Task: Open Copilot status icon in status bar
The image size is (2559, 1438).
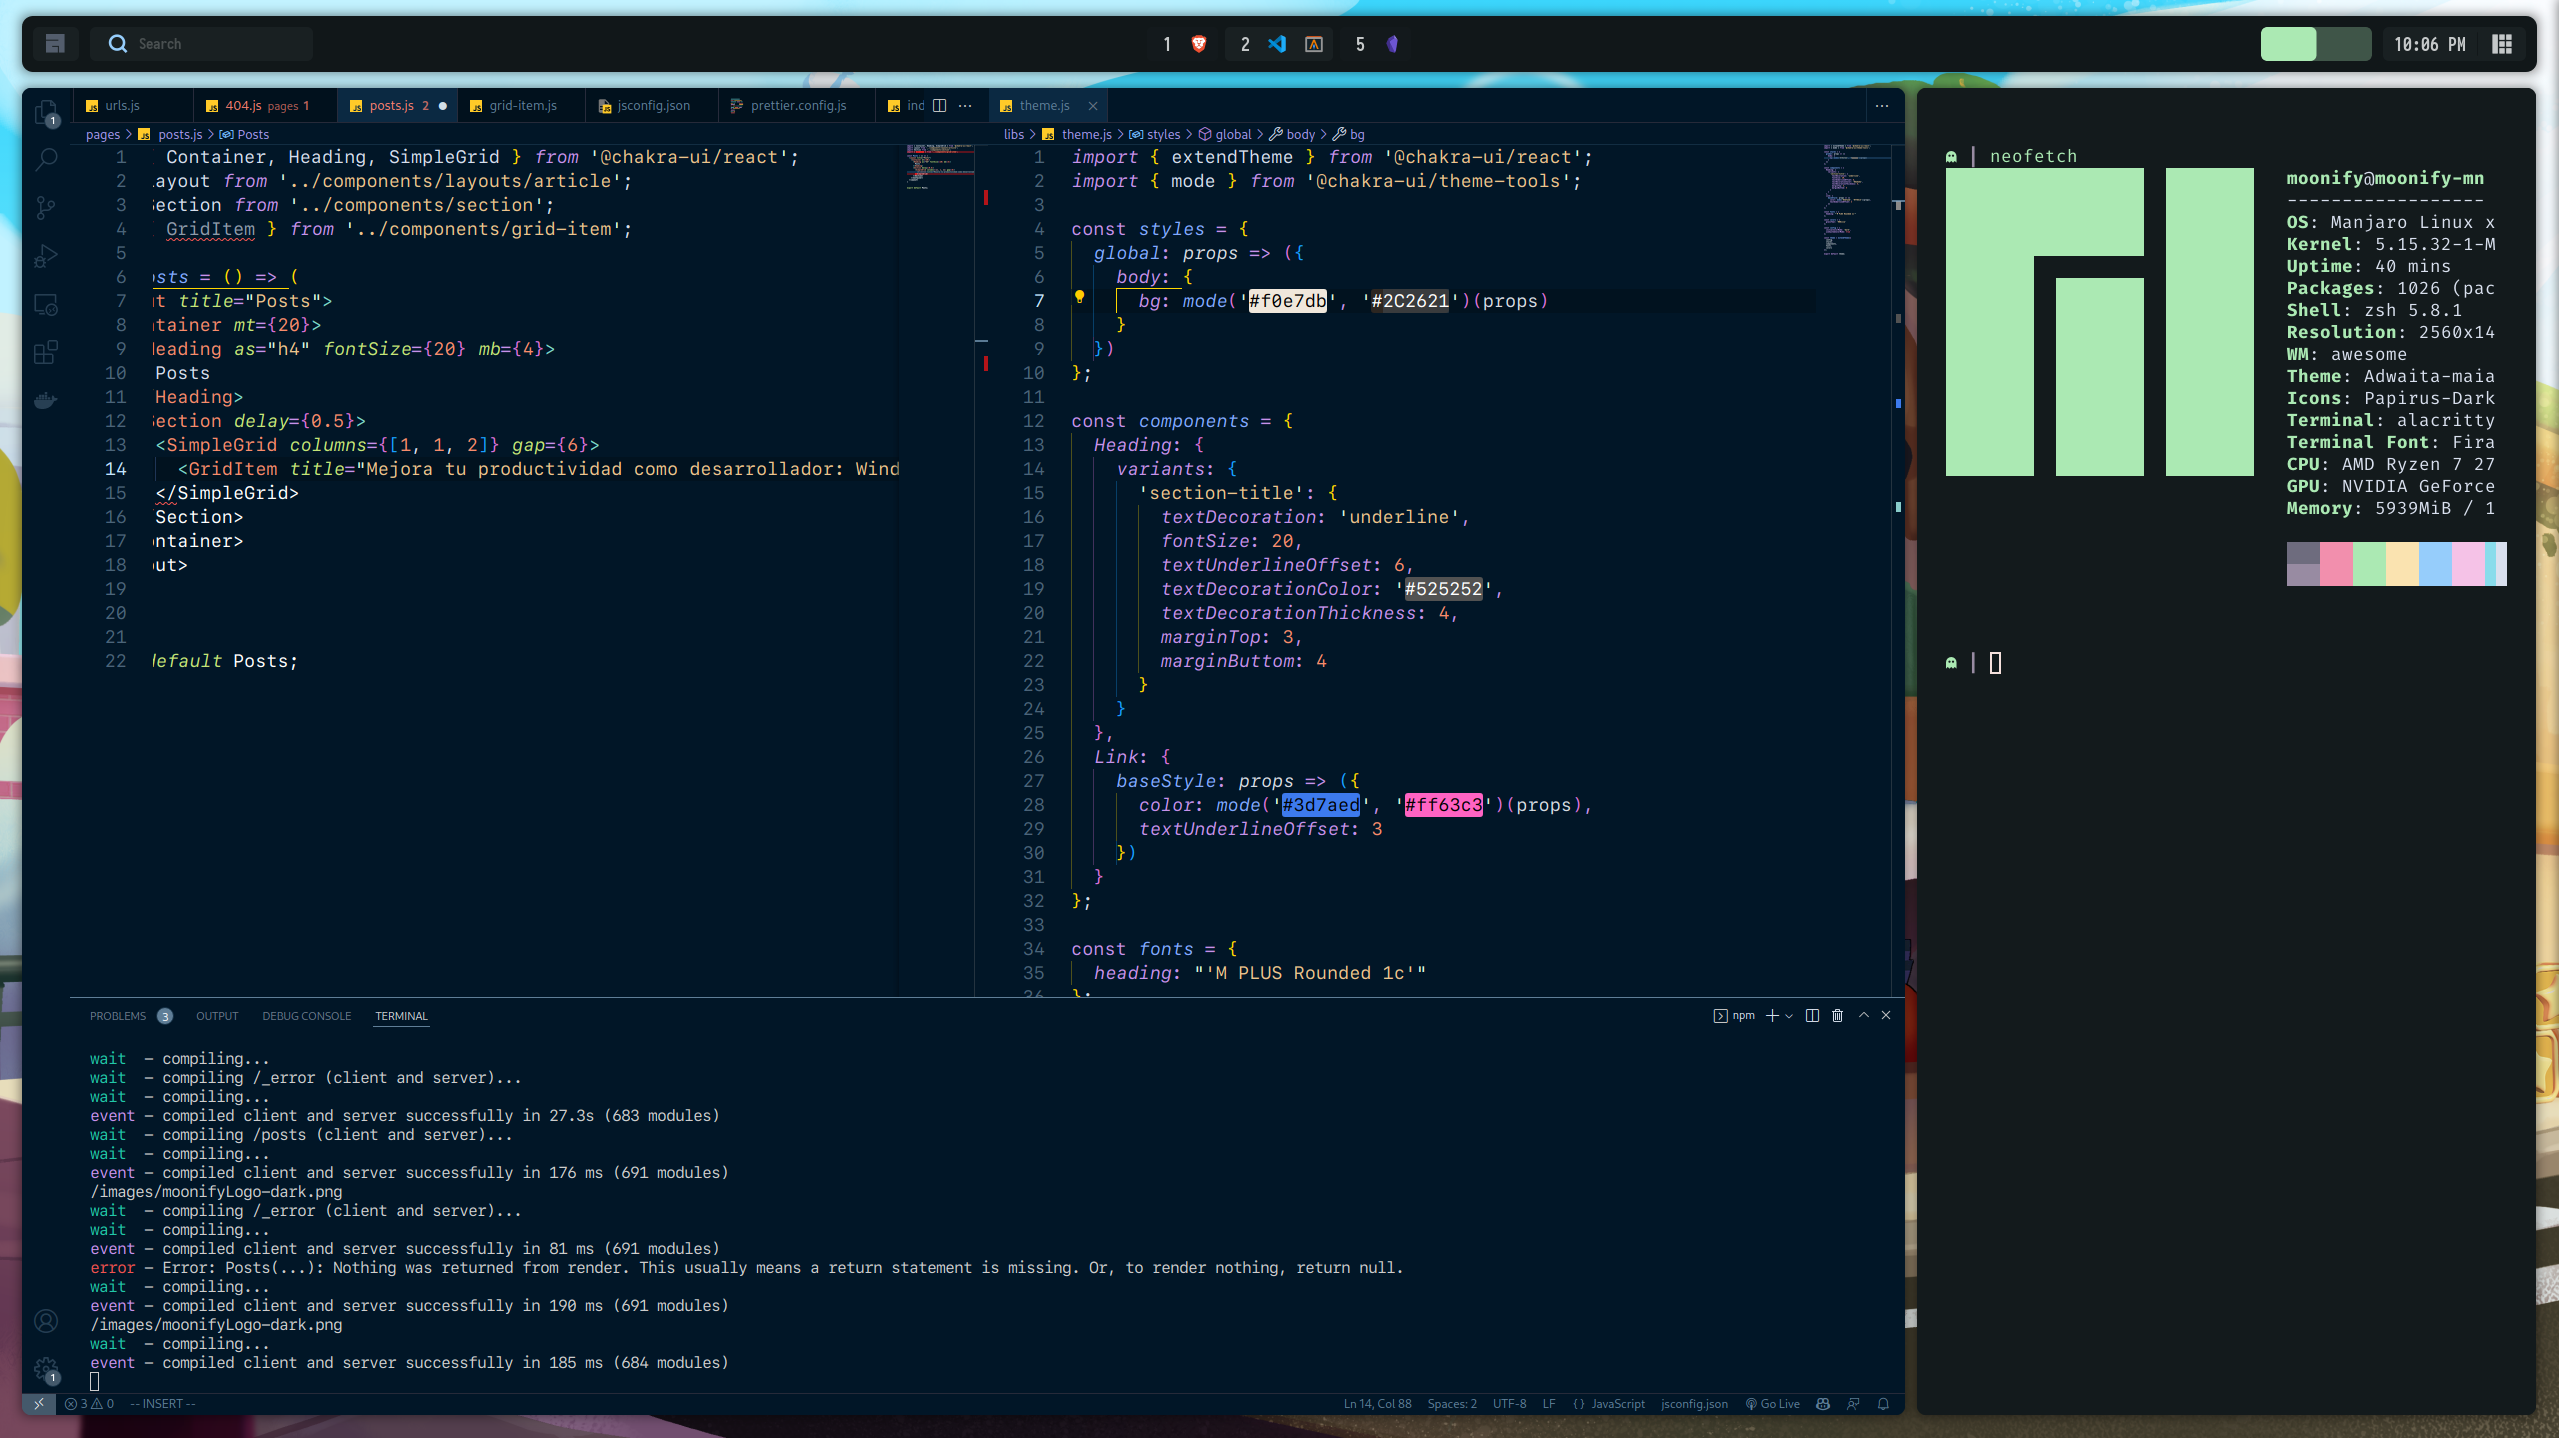Action: click(x=1823, y=1404)
